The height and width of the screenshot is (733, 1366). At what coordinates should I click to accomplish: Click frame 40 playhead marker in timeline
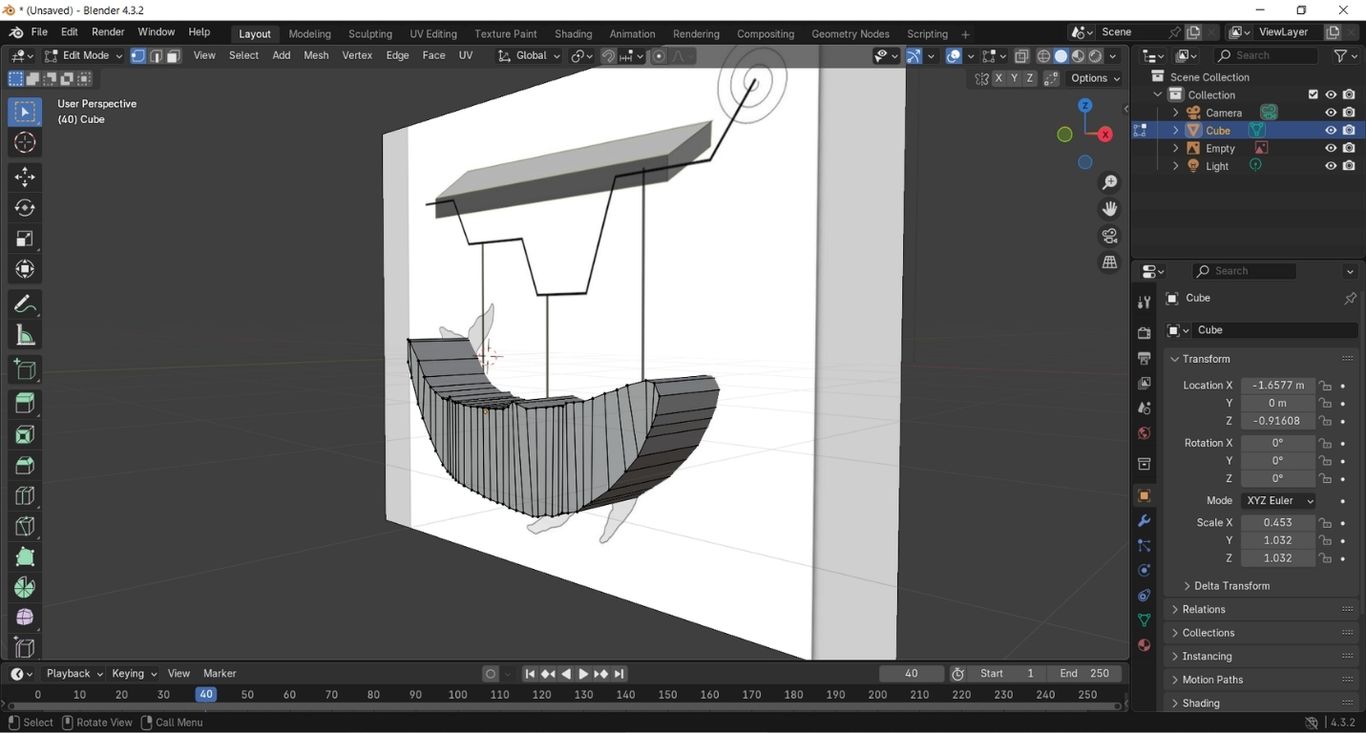click(x=206, y=695)
